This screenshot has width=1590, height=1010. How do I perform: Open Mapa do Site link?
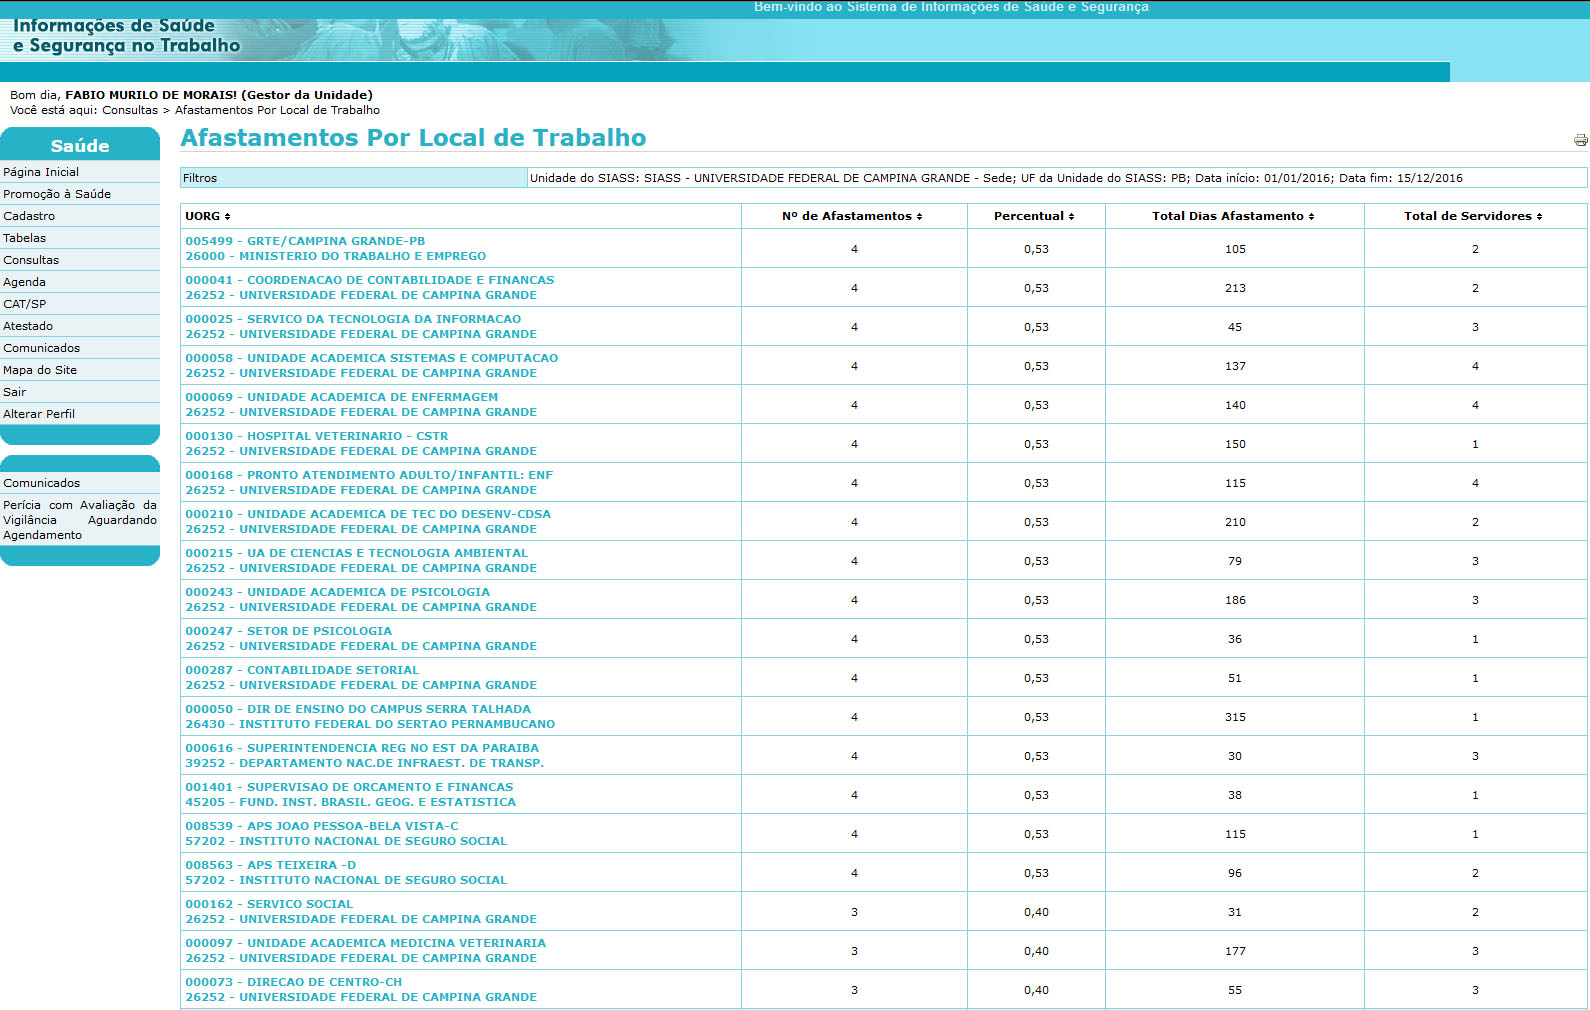click(40, 370)
